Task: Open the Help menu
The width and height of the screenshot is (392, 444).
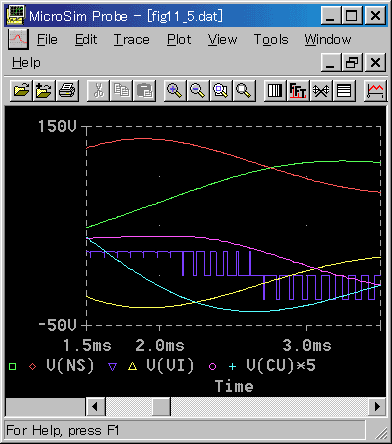Action: [26, 63]
